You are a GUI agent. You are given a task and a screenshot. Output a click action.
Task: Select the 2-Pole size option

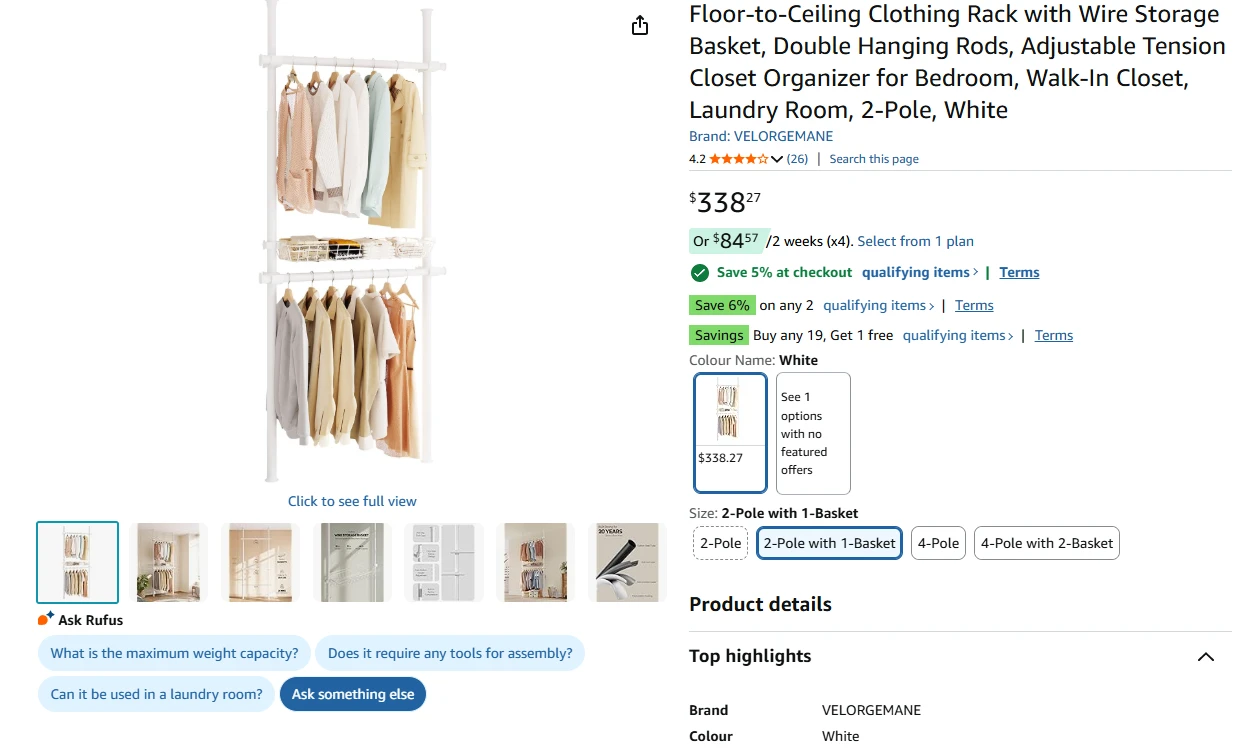720,543
